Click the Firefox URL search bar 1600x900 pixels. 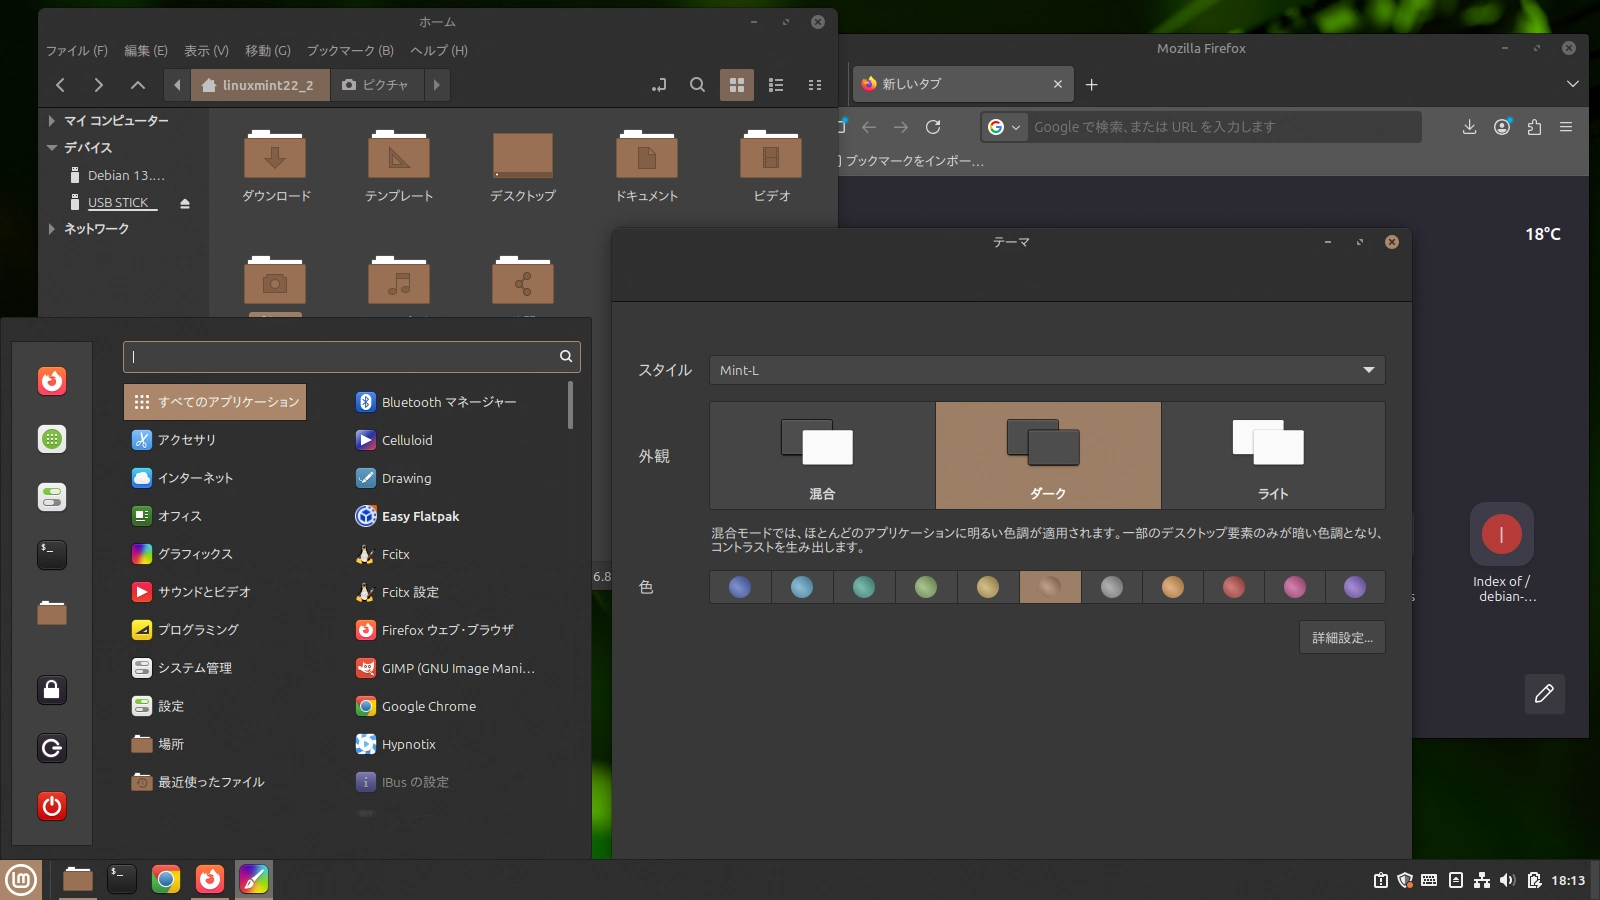pos(1200,127)
